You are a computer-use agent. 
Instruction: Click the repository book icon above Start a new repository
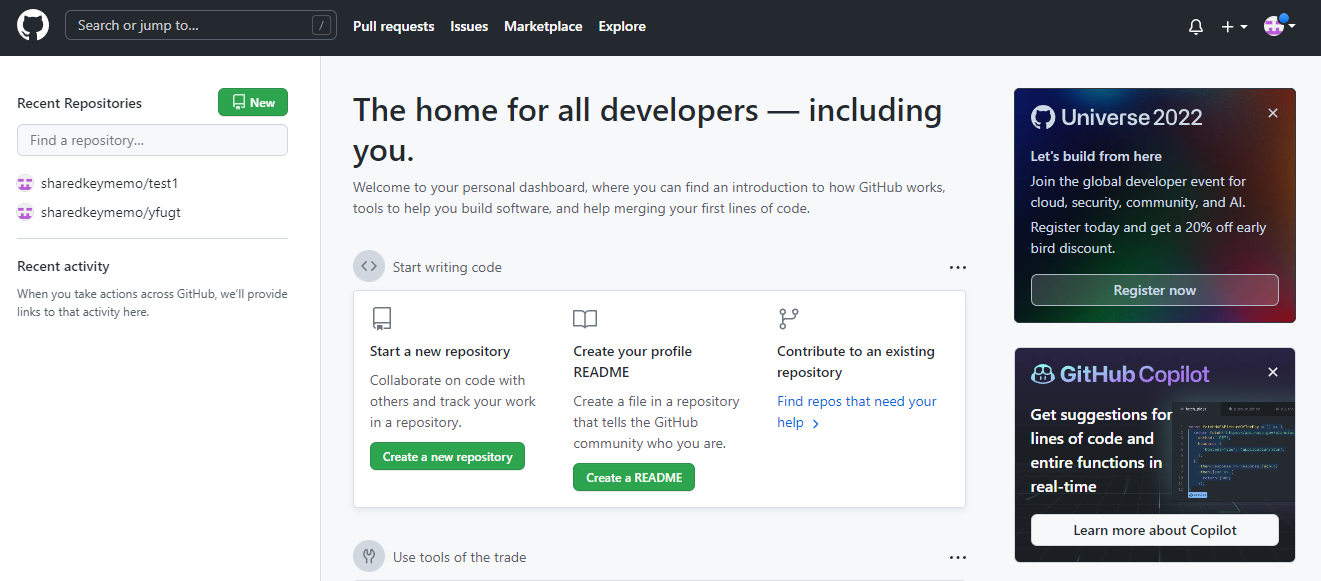(x=381, y=319)
